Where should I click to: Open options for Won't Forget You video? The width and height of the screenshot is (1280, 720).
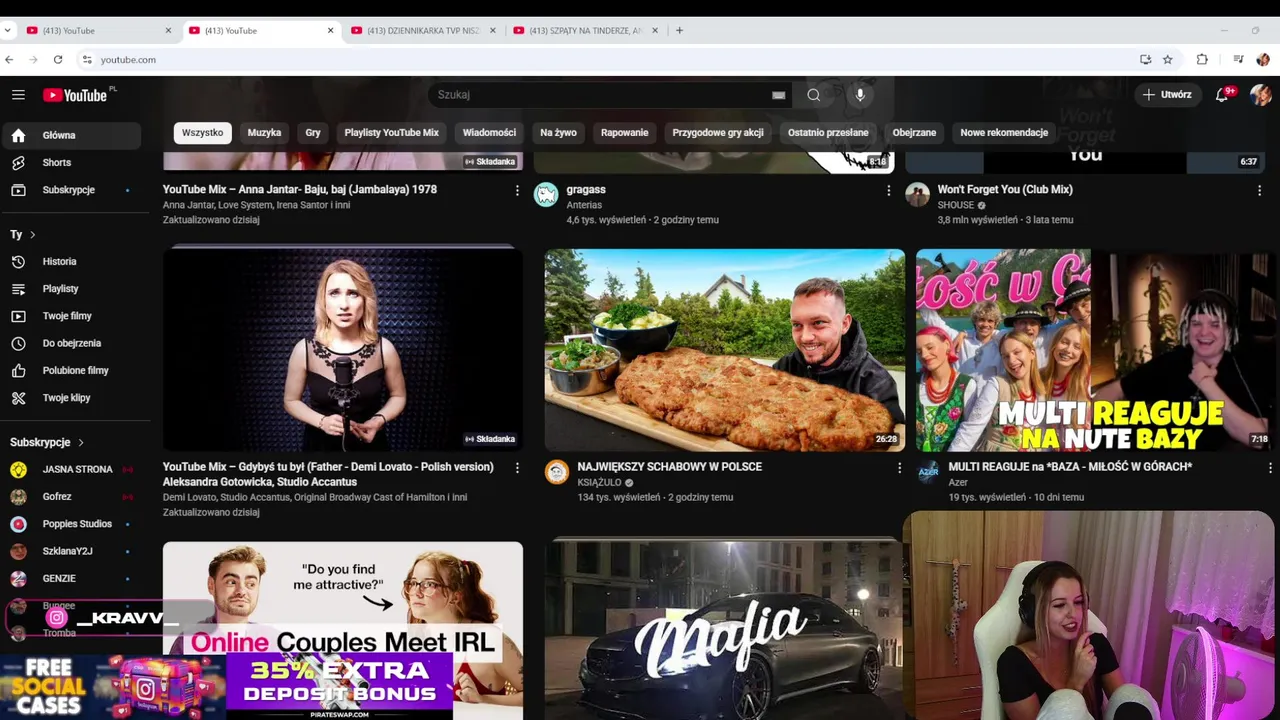pyautogui.click(x=1259, y=190)
